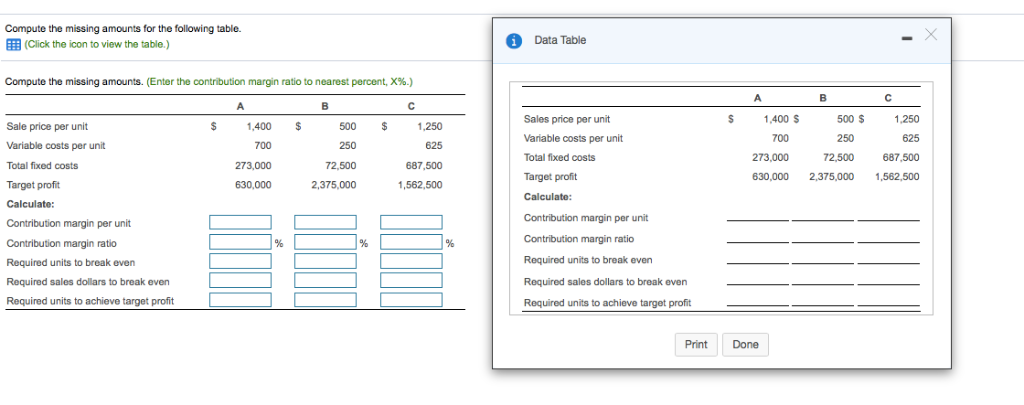Click the "Target profit" label in left table
The image size is (1024, 405).
pos(33,185)
